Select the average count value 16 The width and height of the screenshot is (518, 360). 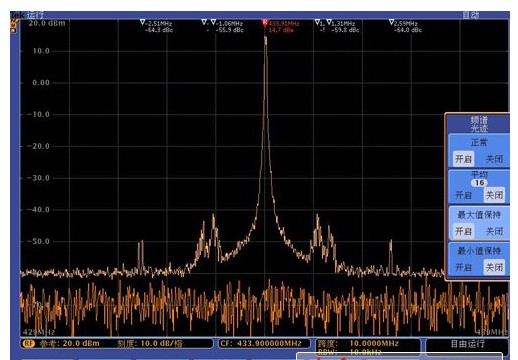(x=479, y=183)
